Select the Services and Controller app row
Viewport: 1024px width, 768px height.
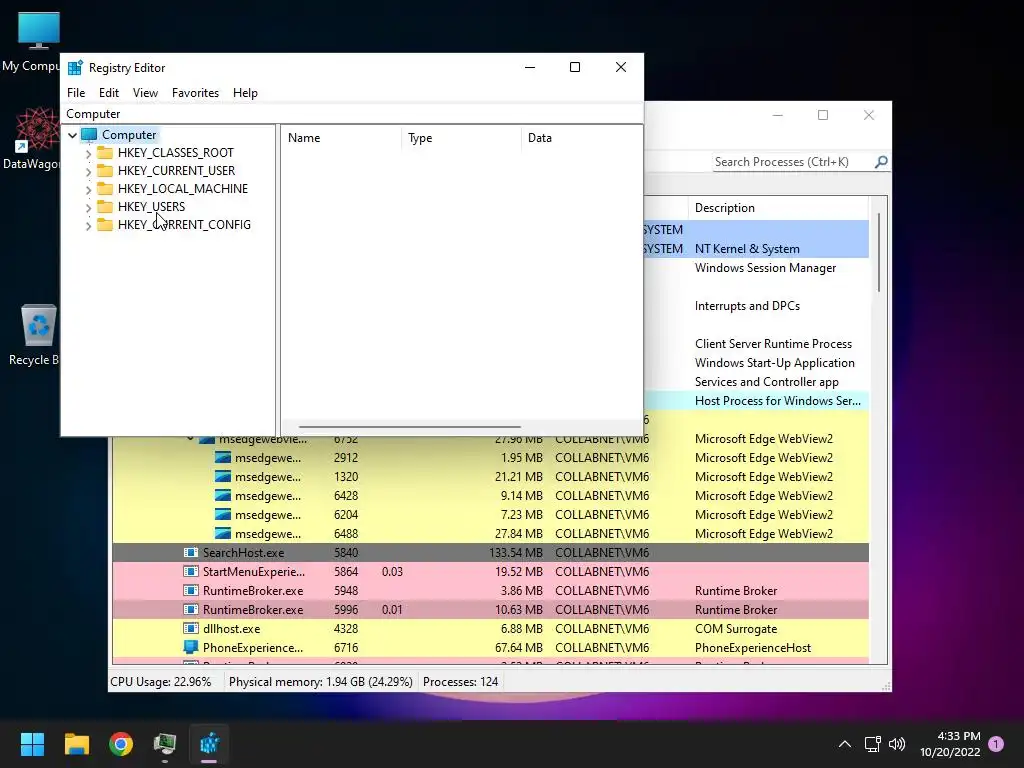click(756, 381)
